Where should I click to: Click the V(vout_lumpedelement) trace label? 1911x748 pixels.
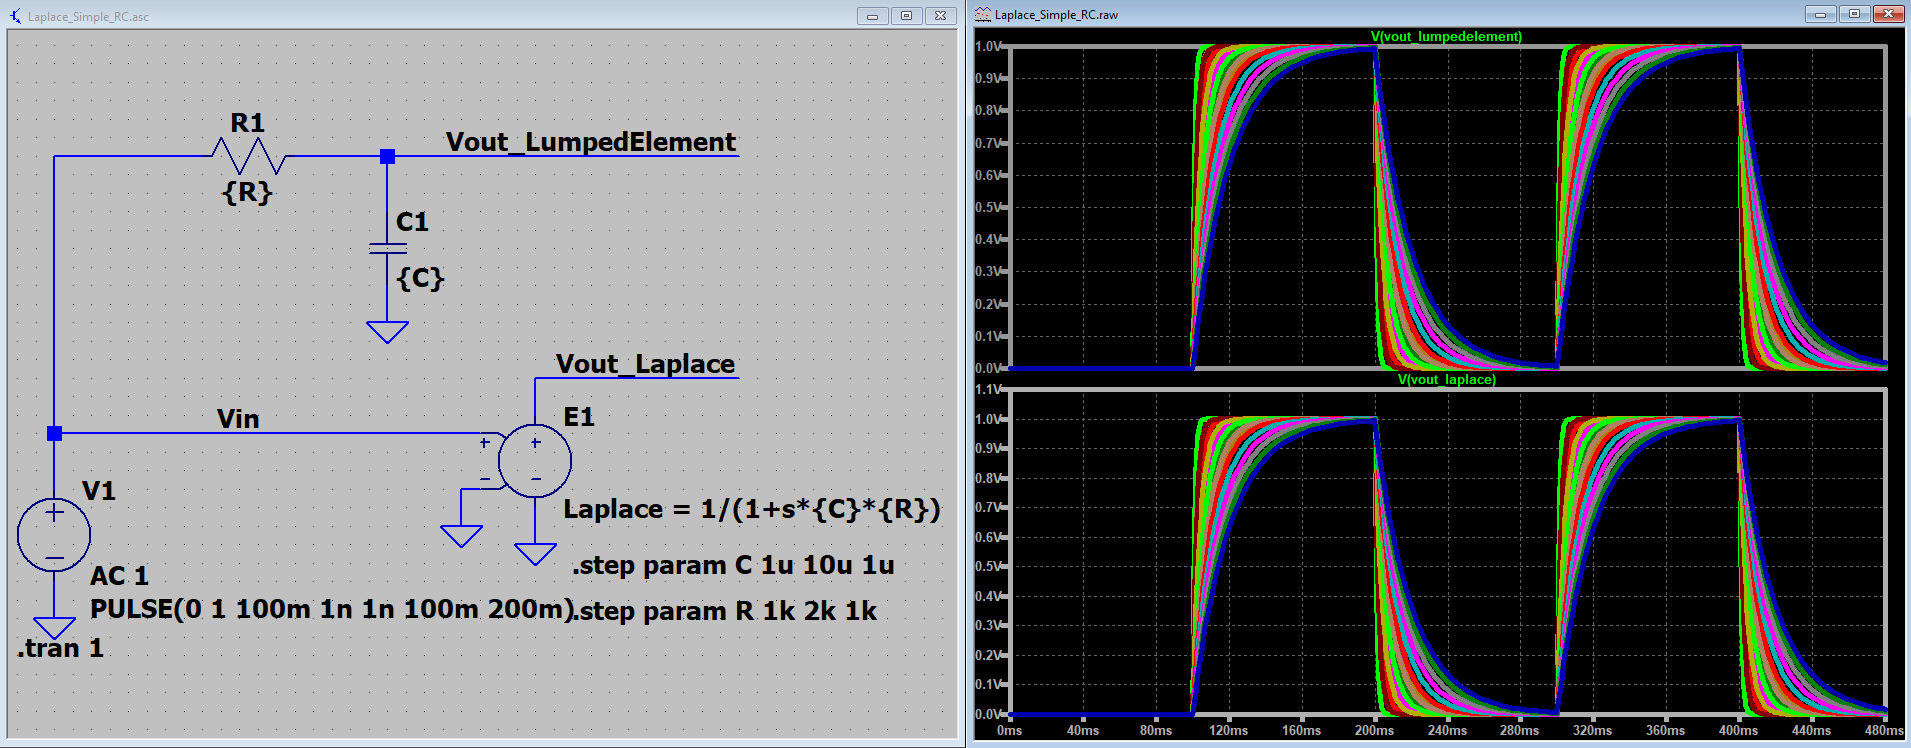(1446, 37)
